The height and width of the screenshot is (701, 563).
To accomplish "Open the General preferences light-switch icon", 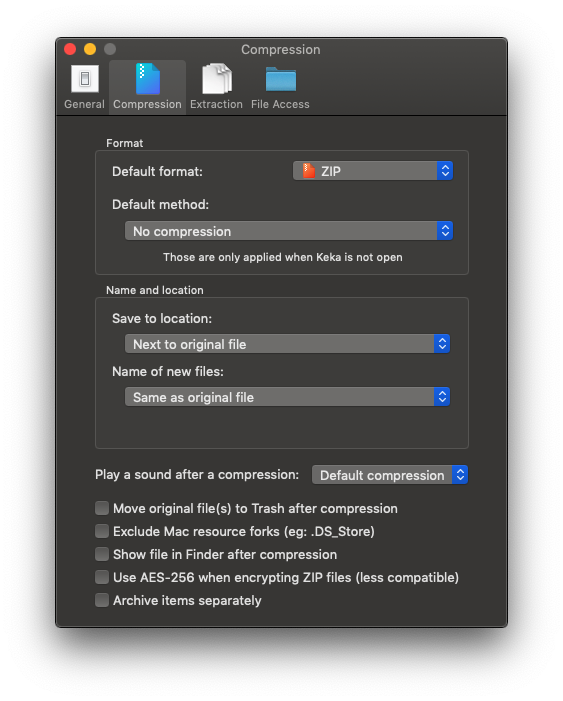I will (x=85, y=79).
